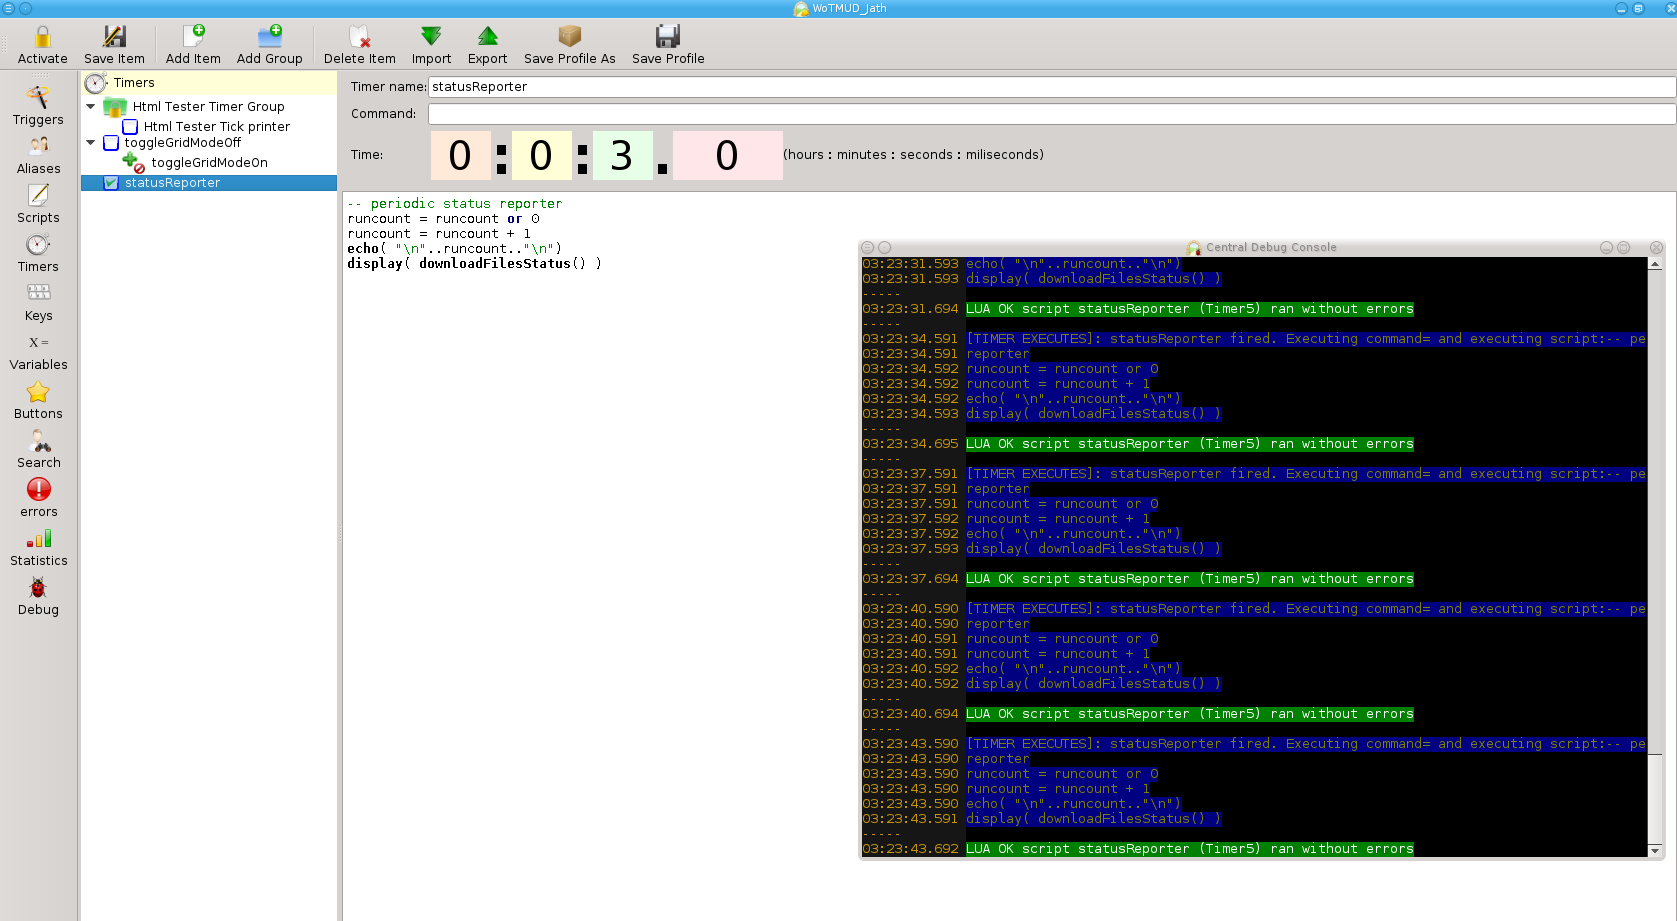Click the hours time box

tap(460, 155)
